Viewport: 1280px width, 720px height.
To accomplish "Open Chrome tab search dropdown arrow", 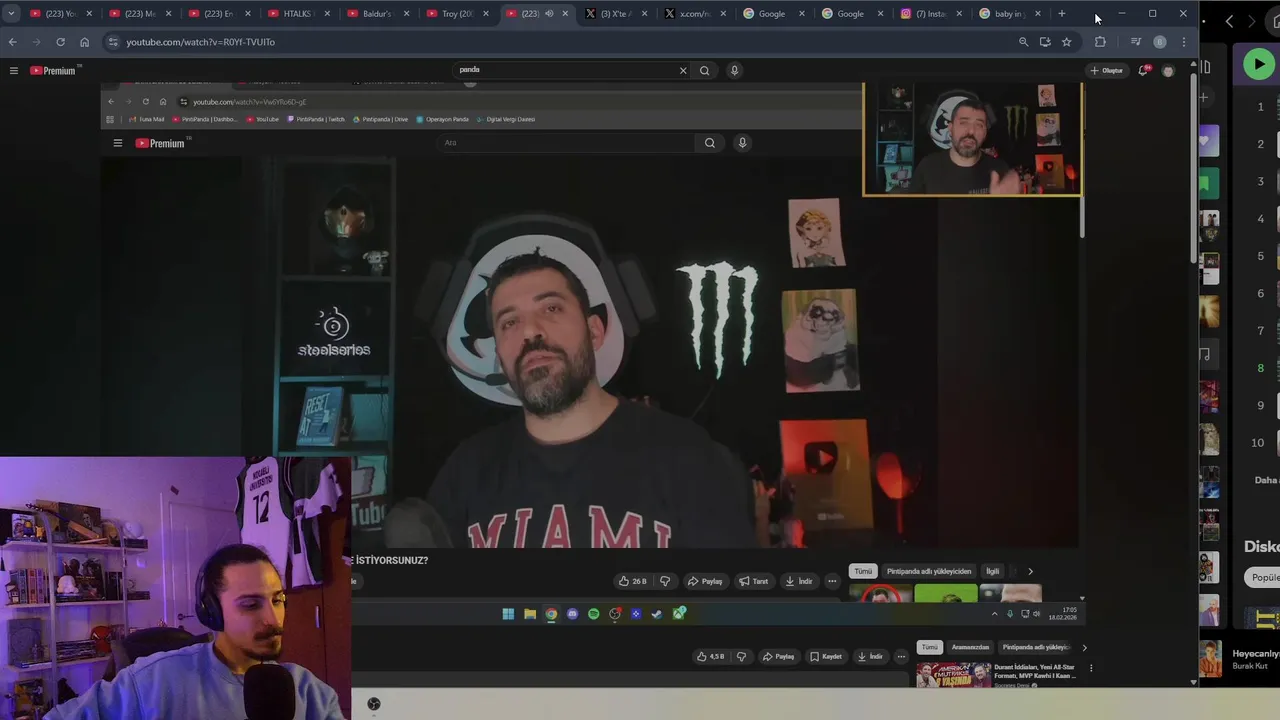I will [11, 14].
